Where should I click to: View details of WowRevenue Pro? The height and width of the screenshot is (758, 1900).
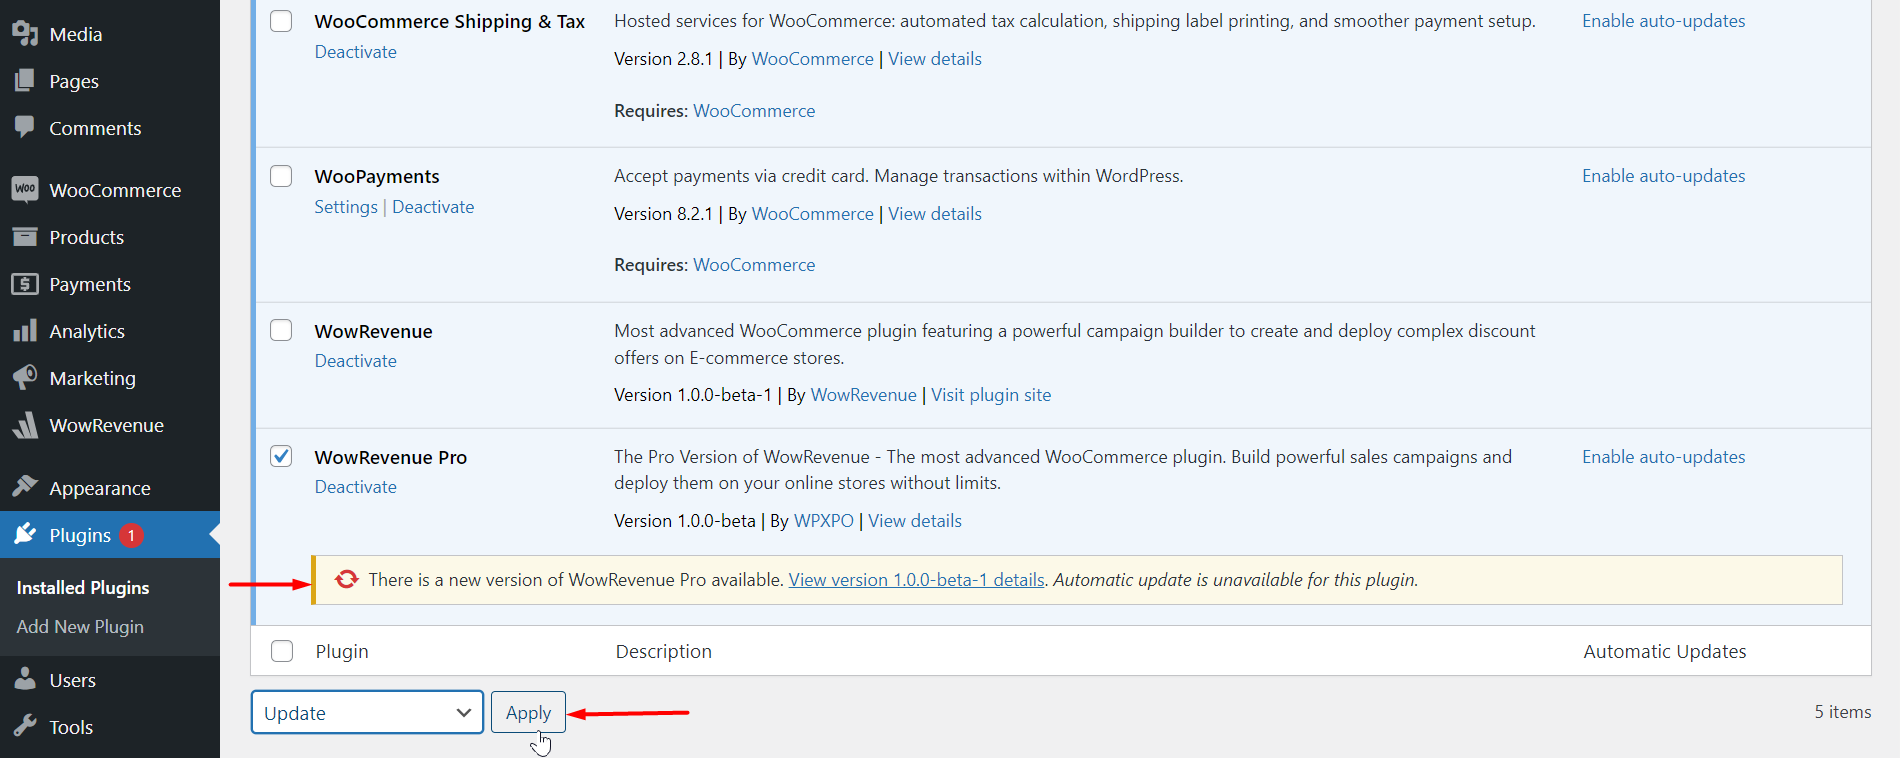point(915,521)
